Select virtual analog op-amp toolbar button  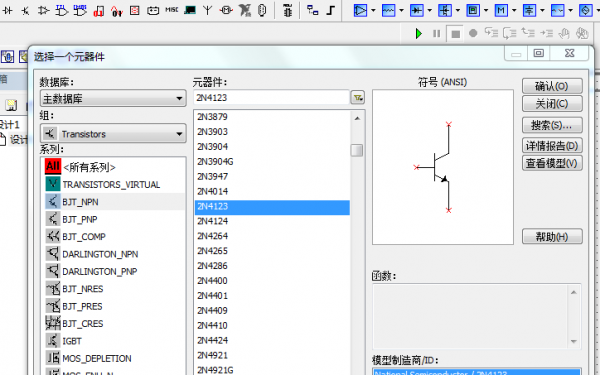pos(360,10)
